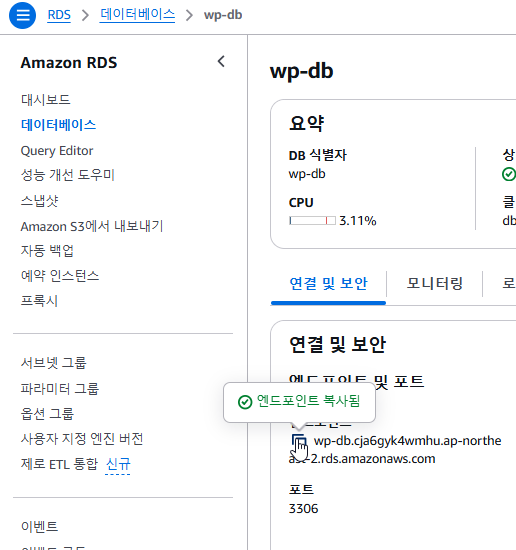
Task: Open 서브넷 그룹 in sidebar
Action: (x=53, y=363)
